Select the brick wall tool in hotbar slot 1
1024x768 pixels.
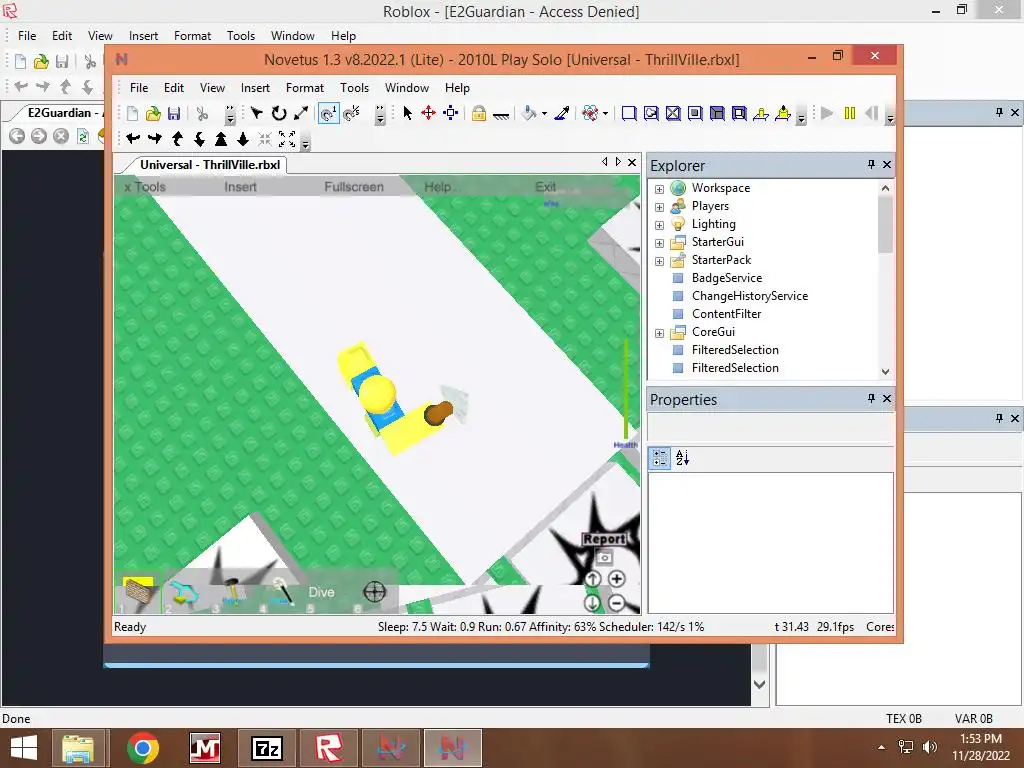(138, 593)
